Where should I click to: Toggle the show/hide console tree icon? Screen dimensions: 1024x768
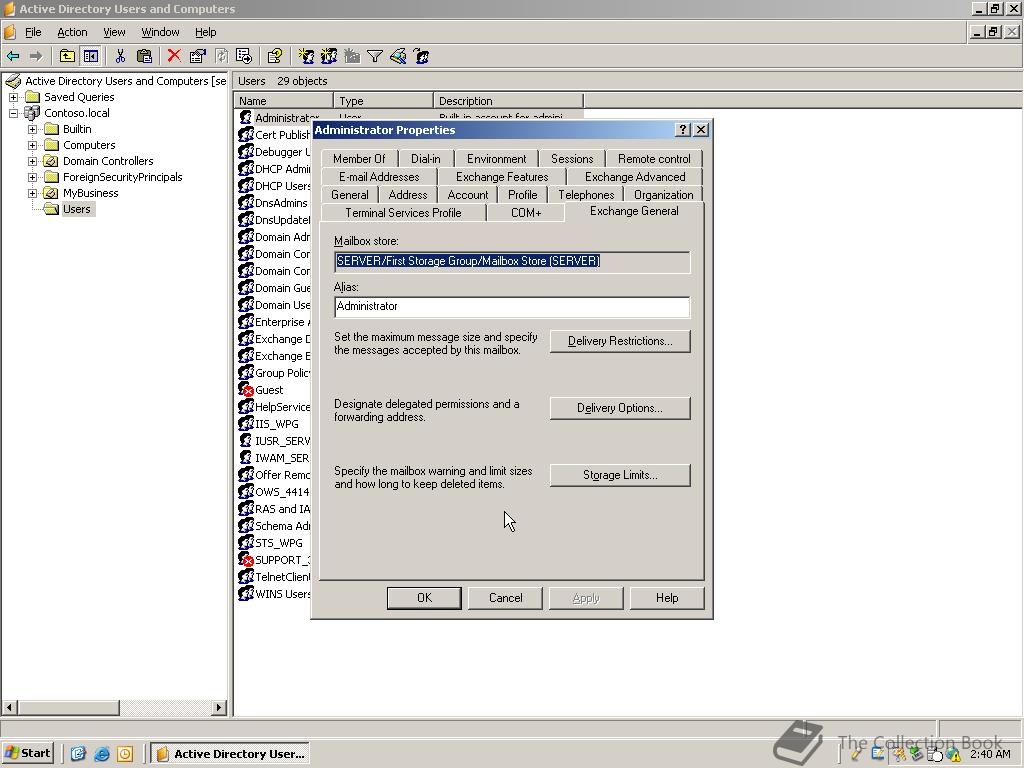point(90,56)
